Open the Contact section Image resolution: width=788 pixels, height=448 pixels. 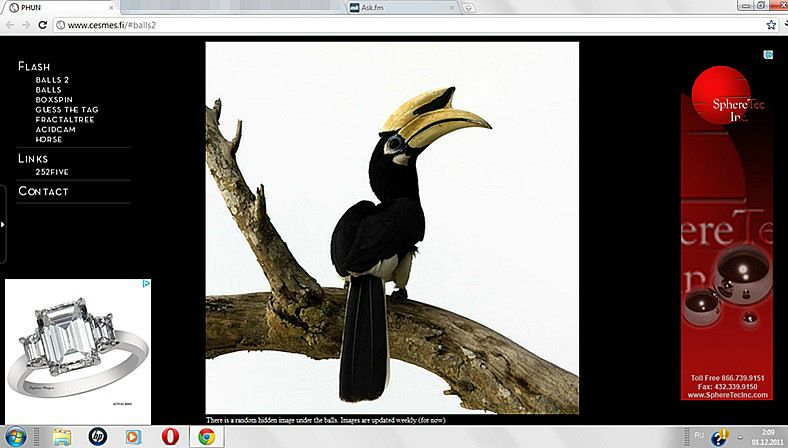pos(43,191)
